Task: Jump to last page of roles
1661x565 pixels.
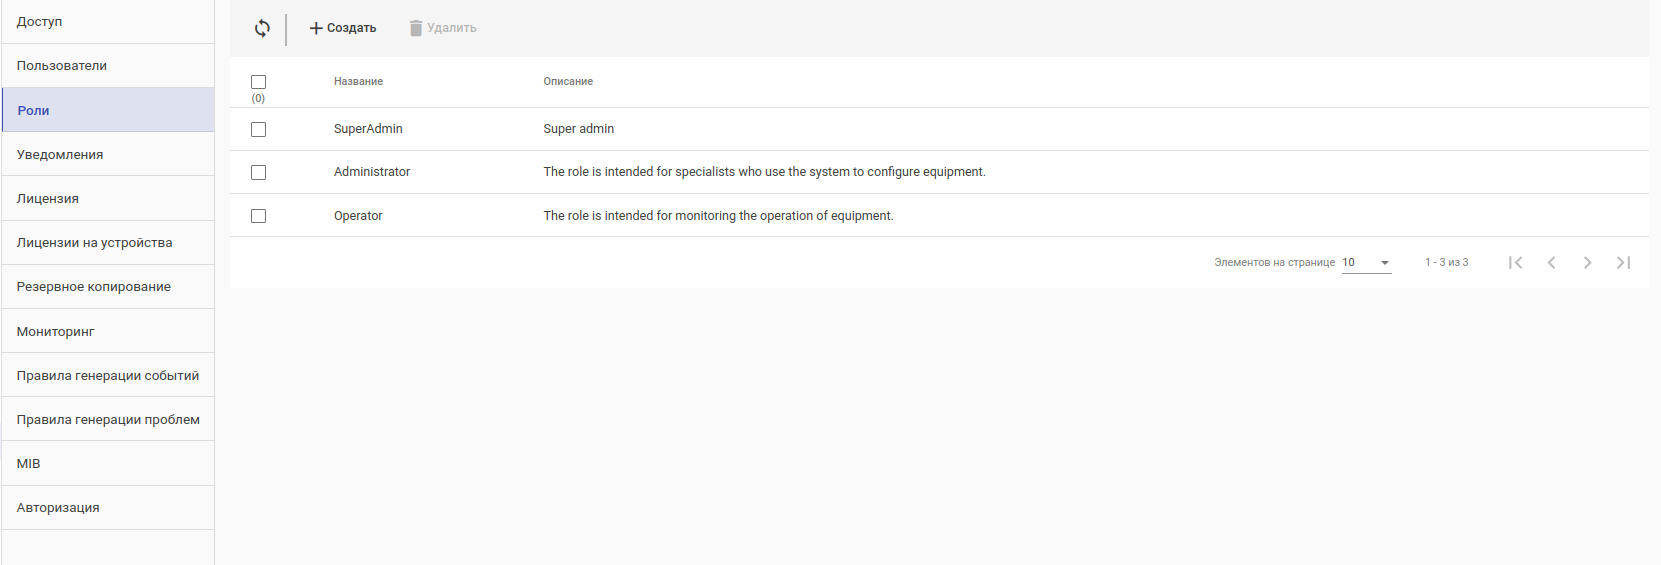Action: [x=1623, y=262]
